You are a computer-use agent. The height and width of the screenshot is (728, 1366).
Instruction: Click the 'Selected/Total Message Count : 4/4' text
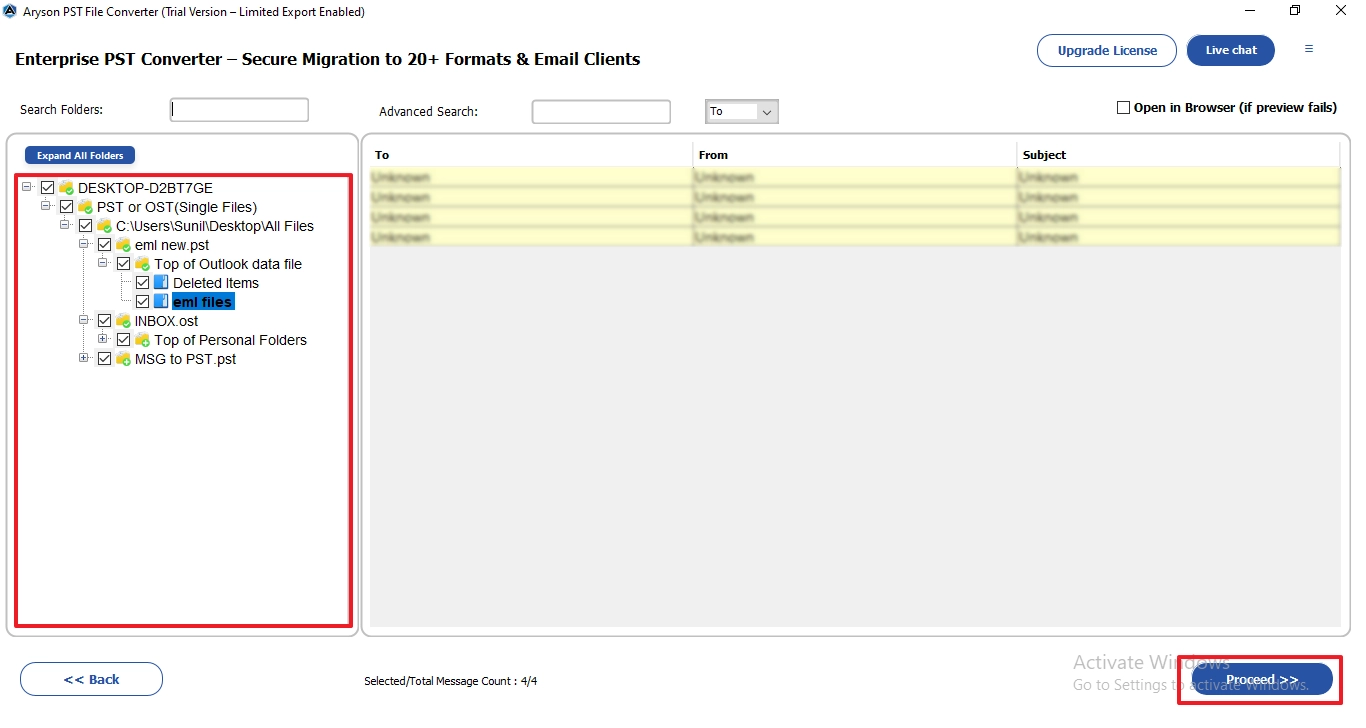click(x=451, y=681)
